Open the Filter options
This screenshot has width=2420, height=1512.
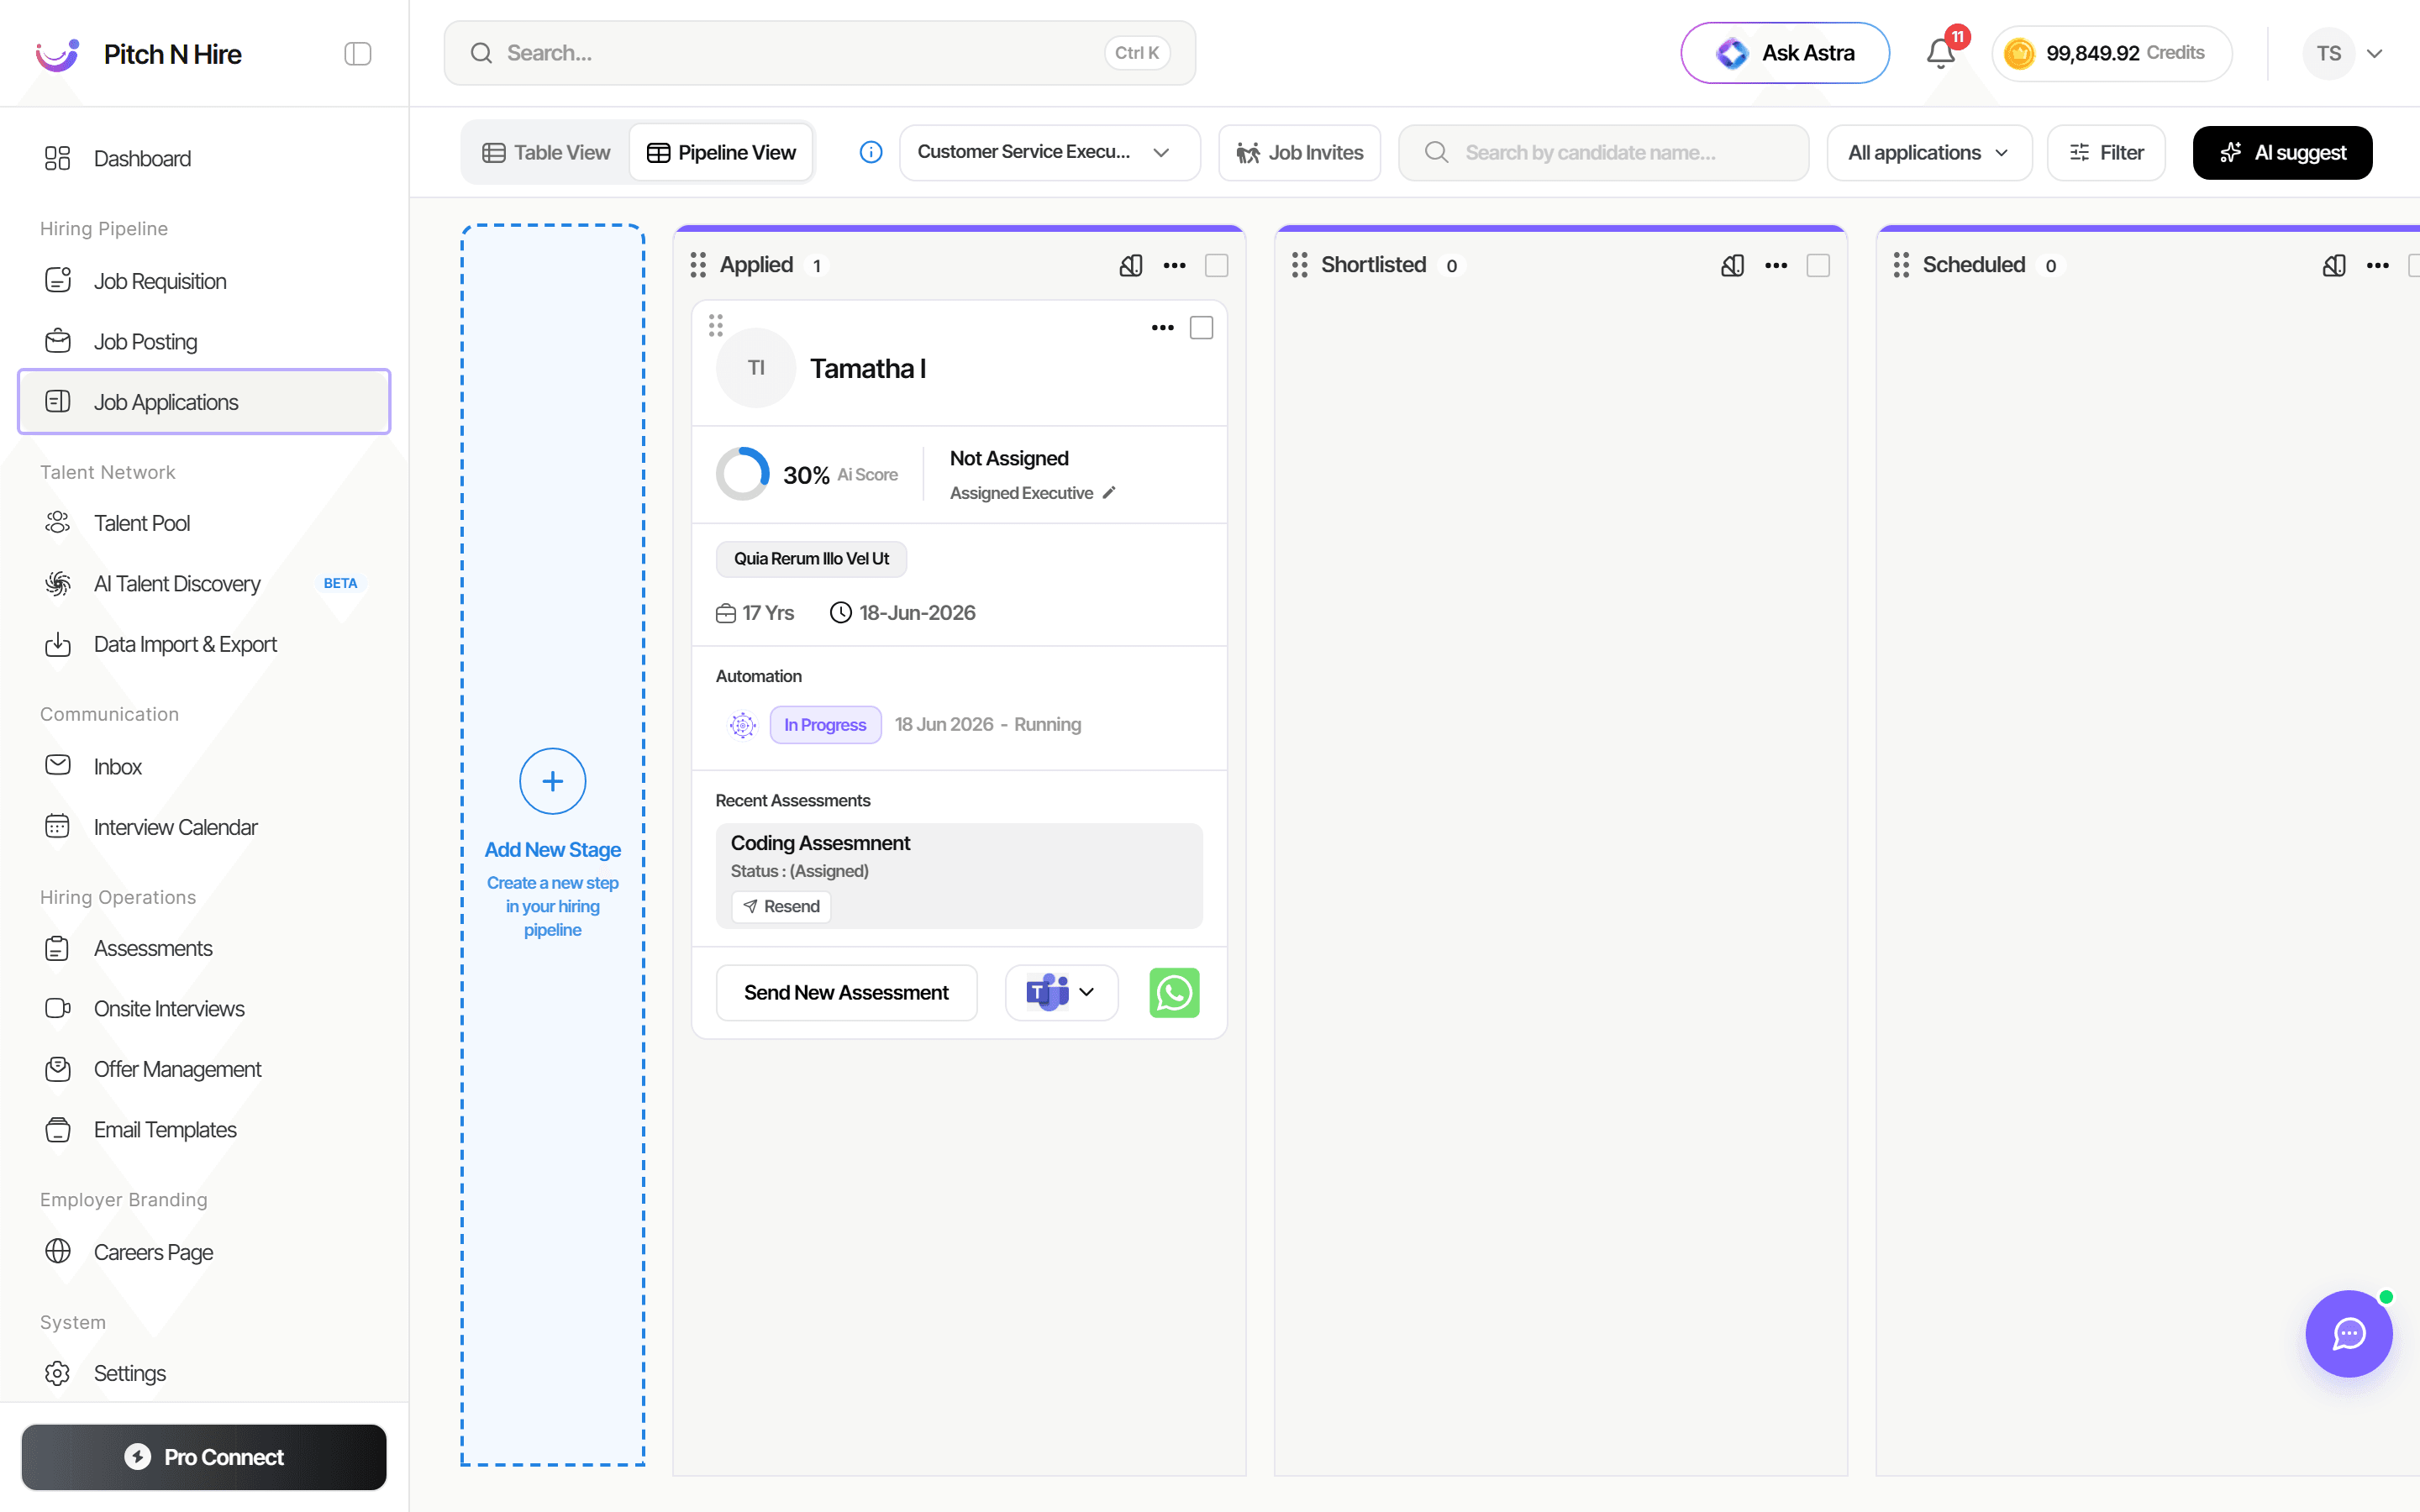click(x=2106, y=152)
